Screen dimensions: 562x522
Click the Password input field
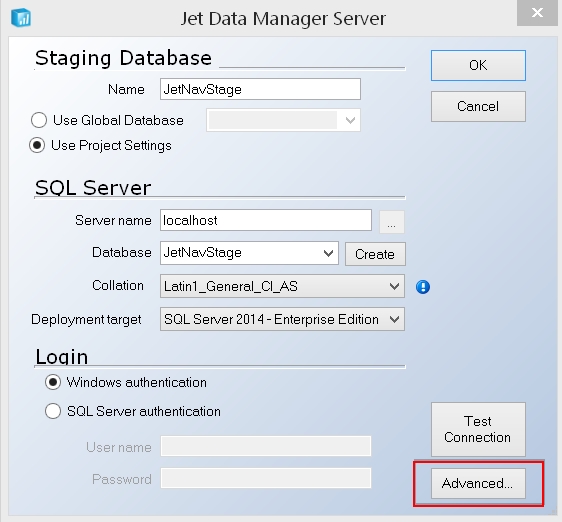coord(266,478)
